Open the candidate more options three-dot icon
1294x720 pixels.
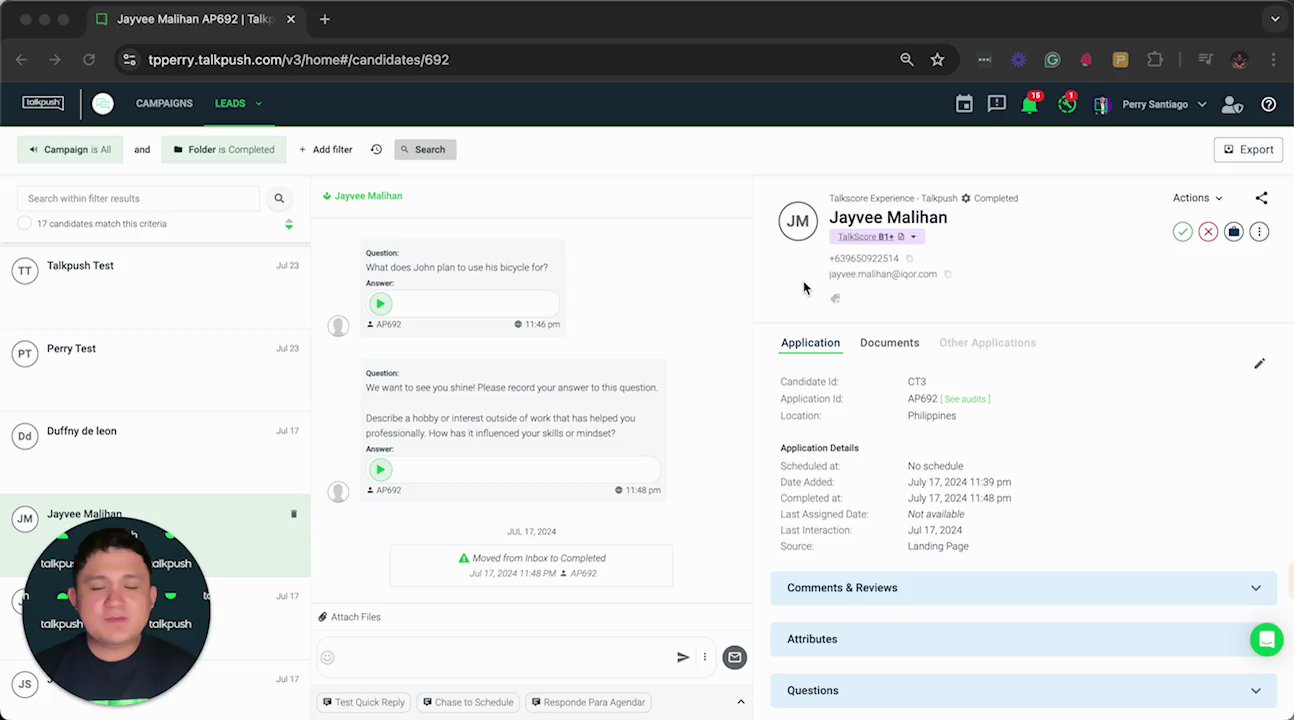1259,232
